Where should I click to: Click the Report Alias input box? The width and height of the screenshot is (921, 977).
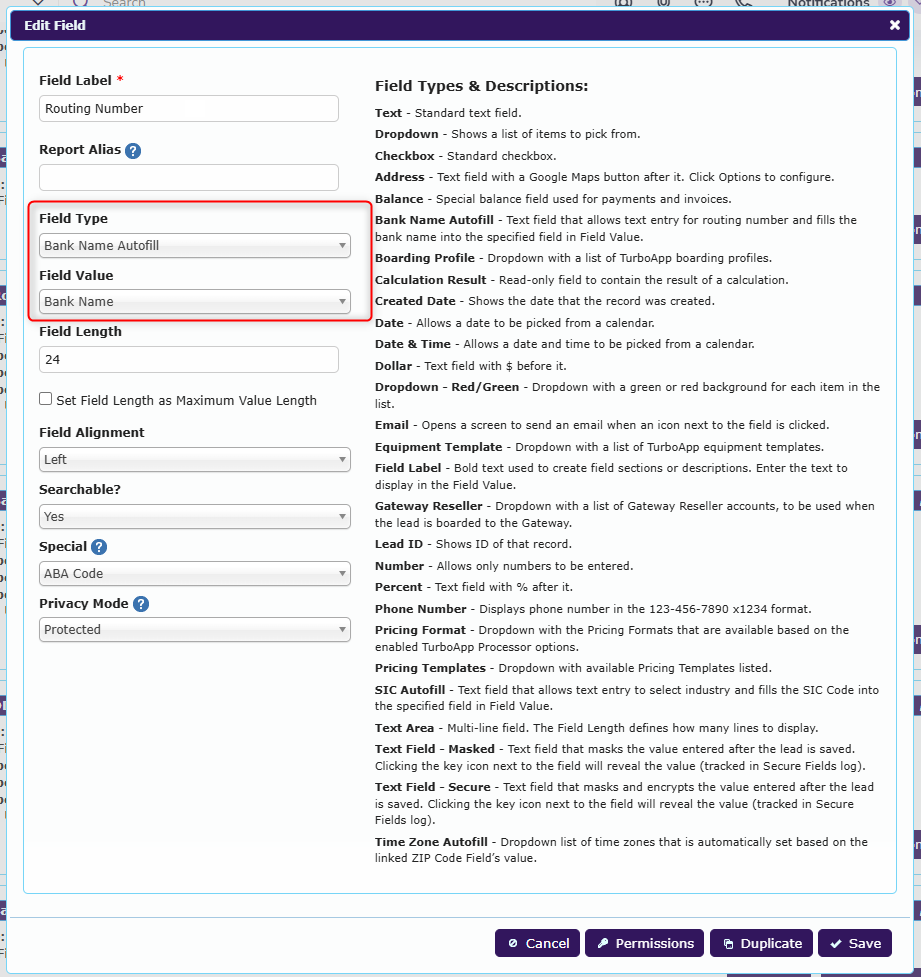pyautogui.click(x=189, y=178)
